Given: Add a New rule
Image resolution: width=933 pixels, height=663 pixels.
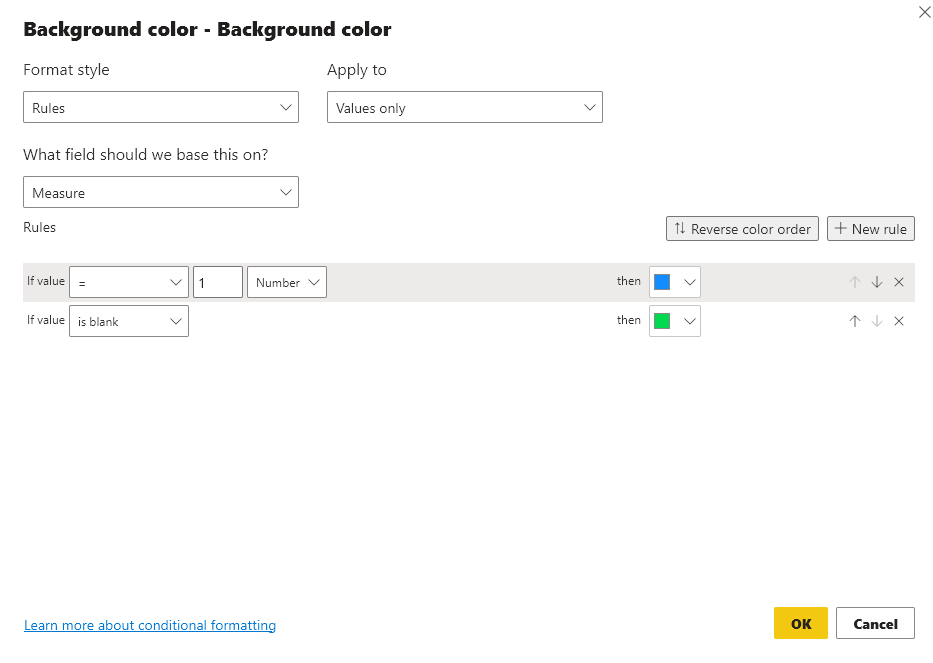Looking at the screenshot, I should click(870, 228).
